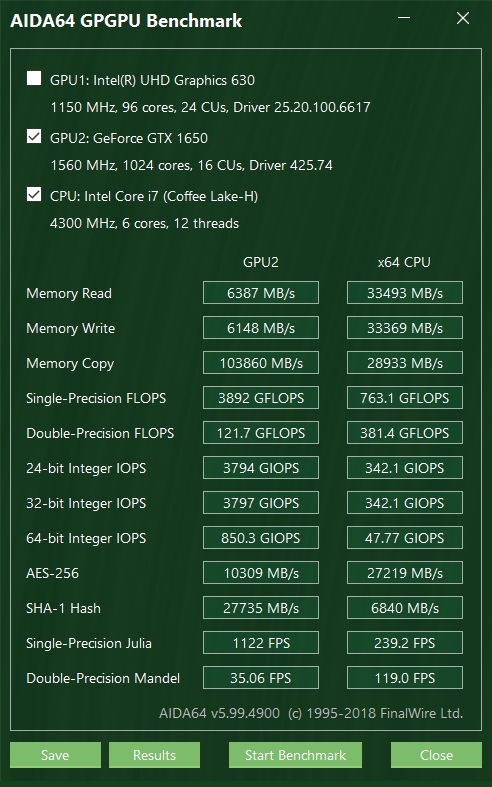
Task: Click the 32-bit Integer IOPS label
Action: [x=86, y=503]
